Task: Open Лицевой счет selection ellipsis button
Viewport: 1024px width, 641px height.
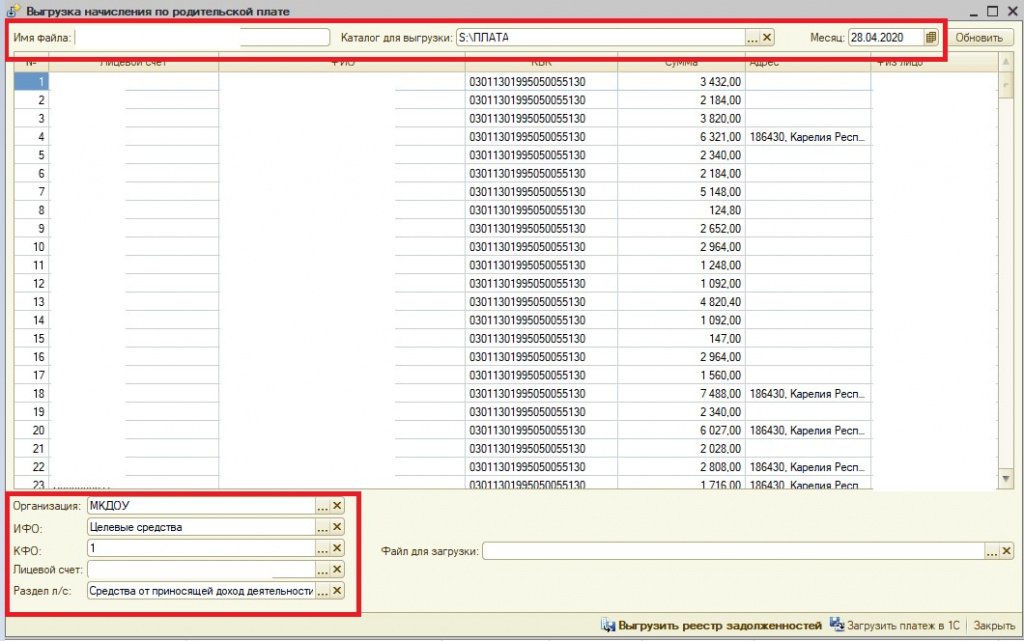Action: pyautogui.click(x=323, y=569)
